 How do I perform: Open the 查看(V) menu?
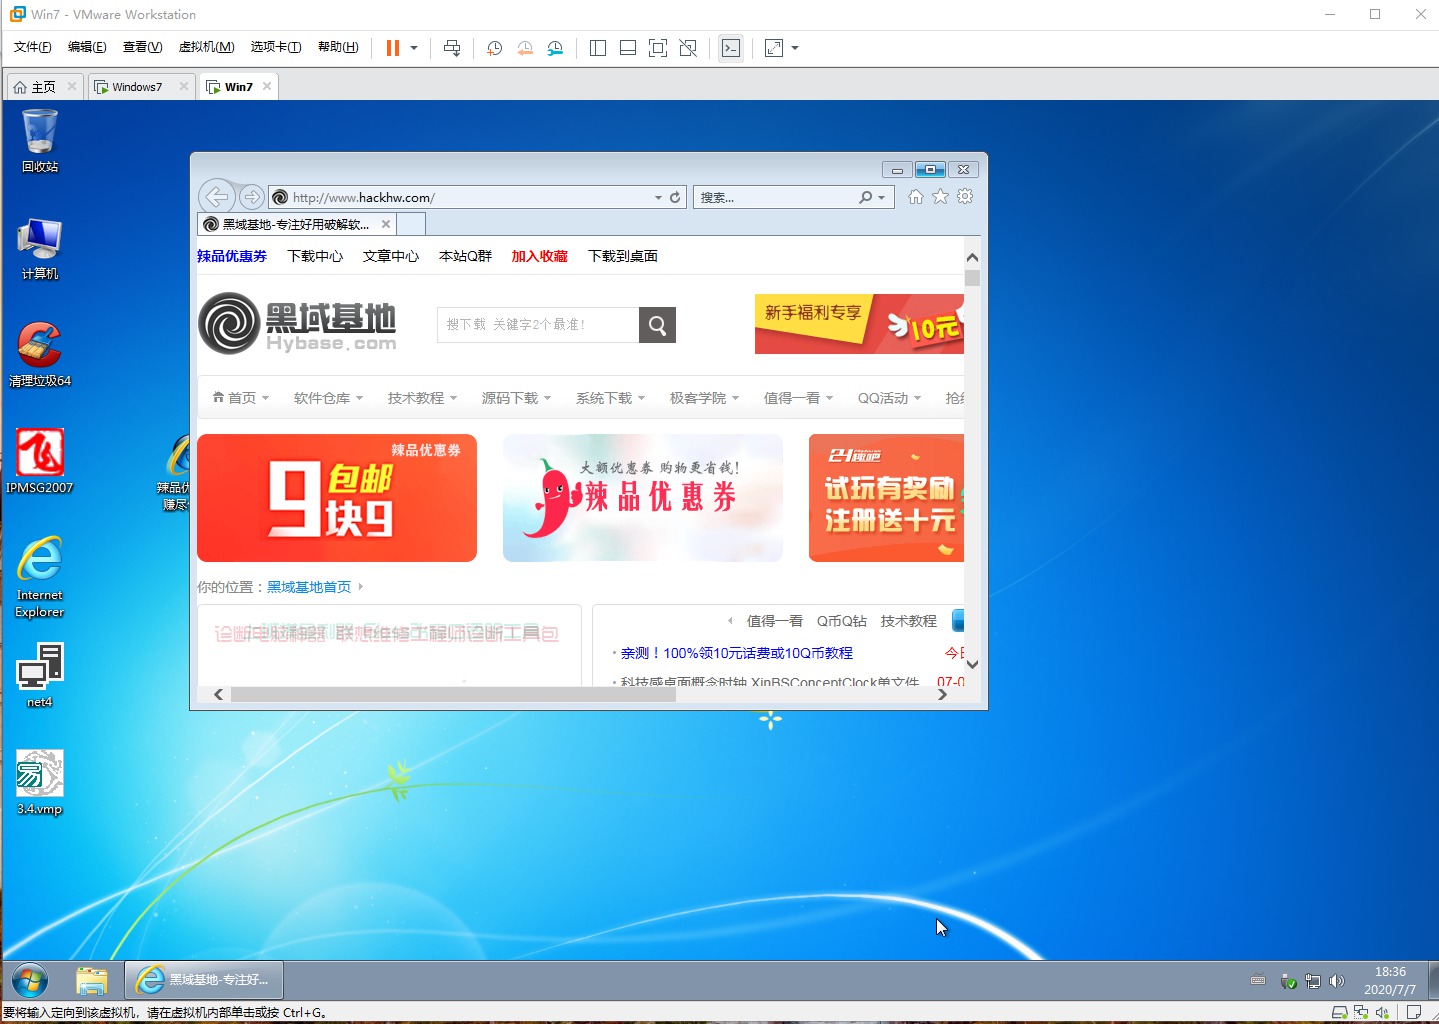pos(142,47)
